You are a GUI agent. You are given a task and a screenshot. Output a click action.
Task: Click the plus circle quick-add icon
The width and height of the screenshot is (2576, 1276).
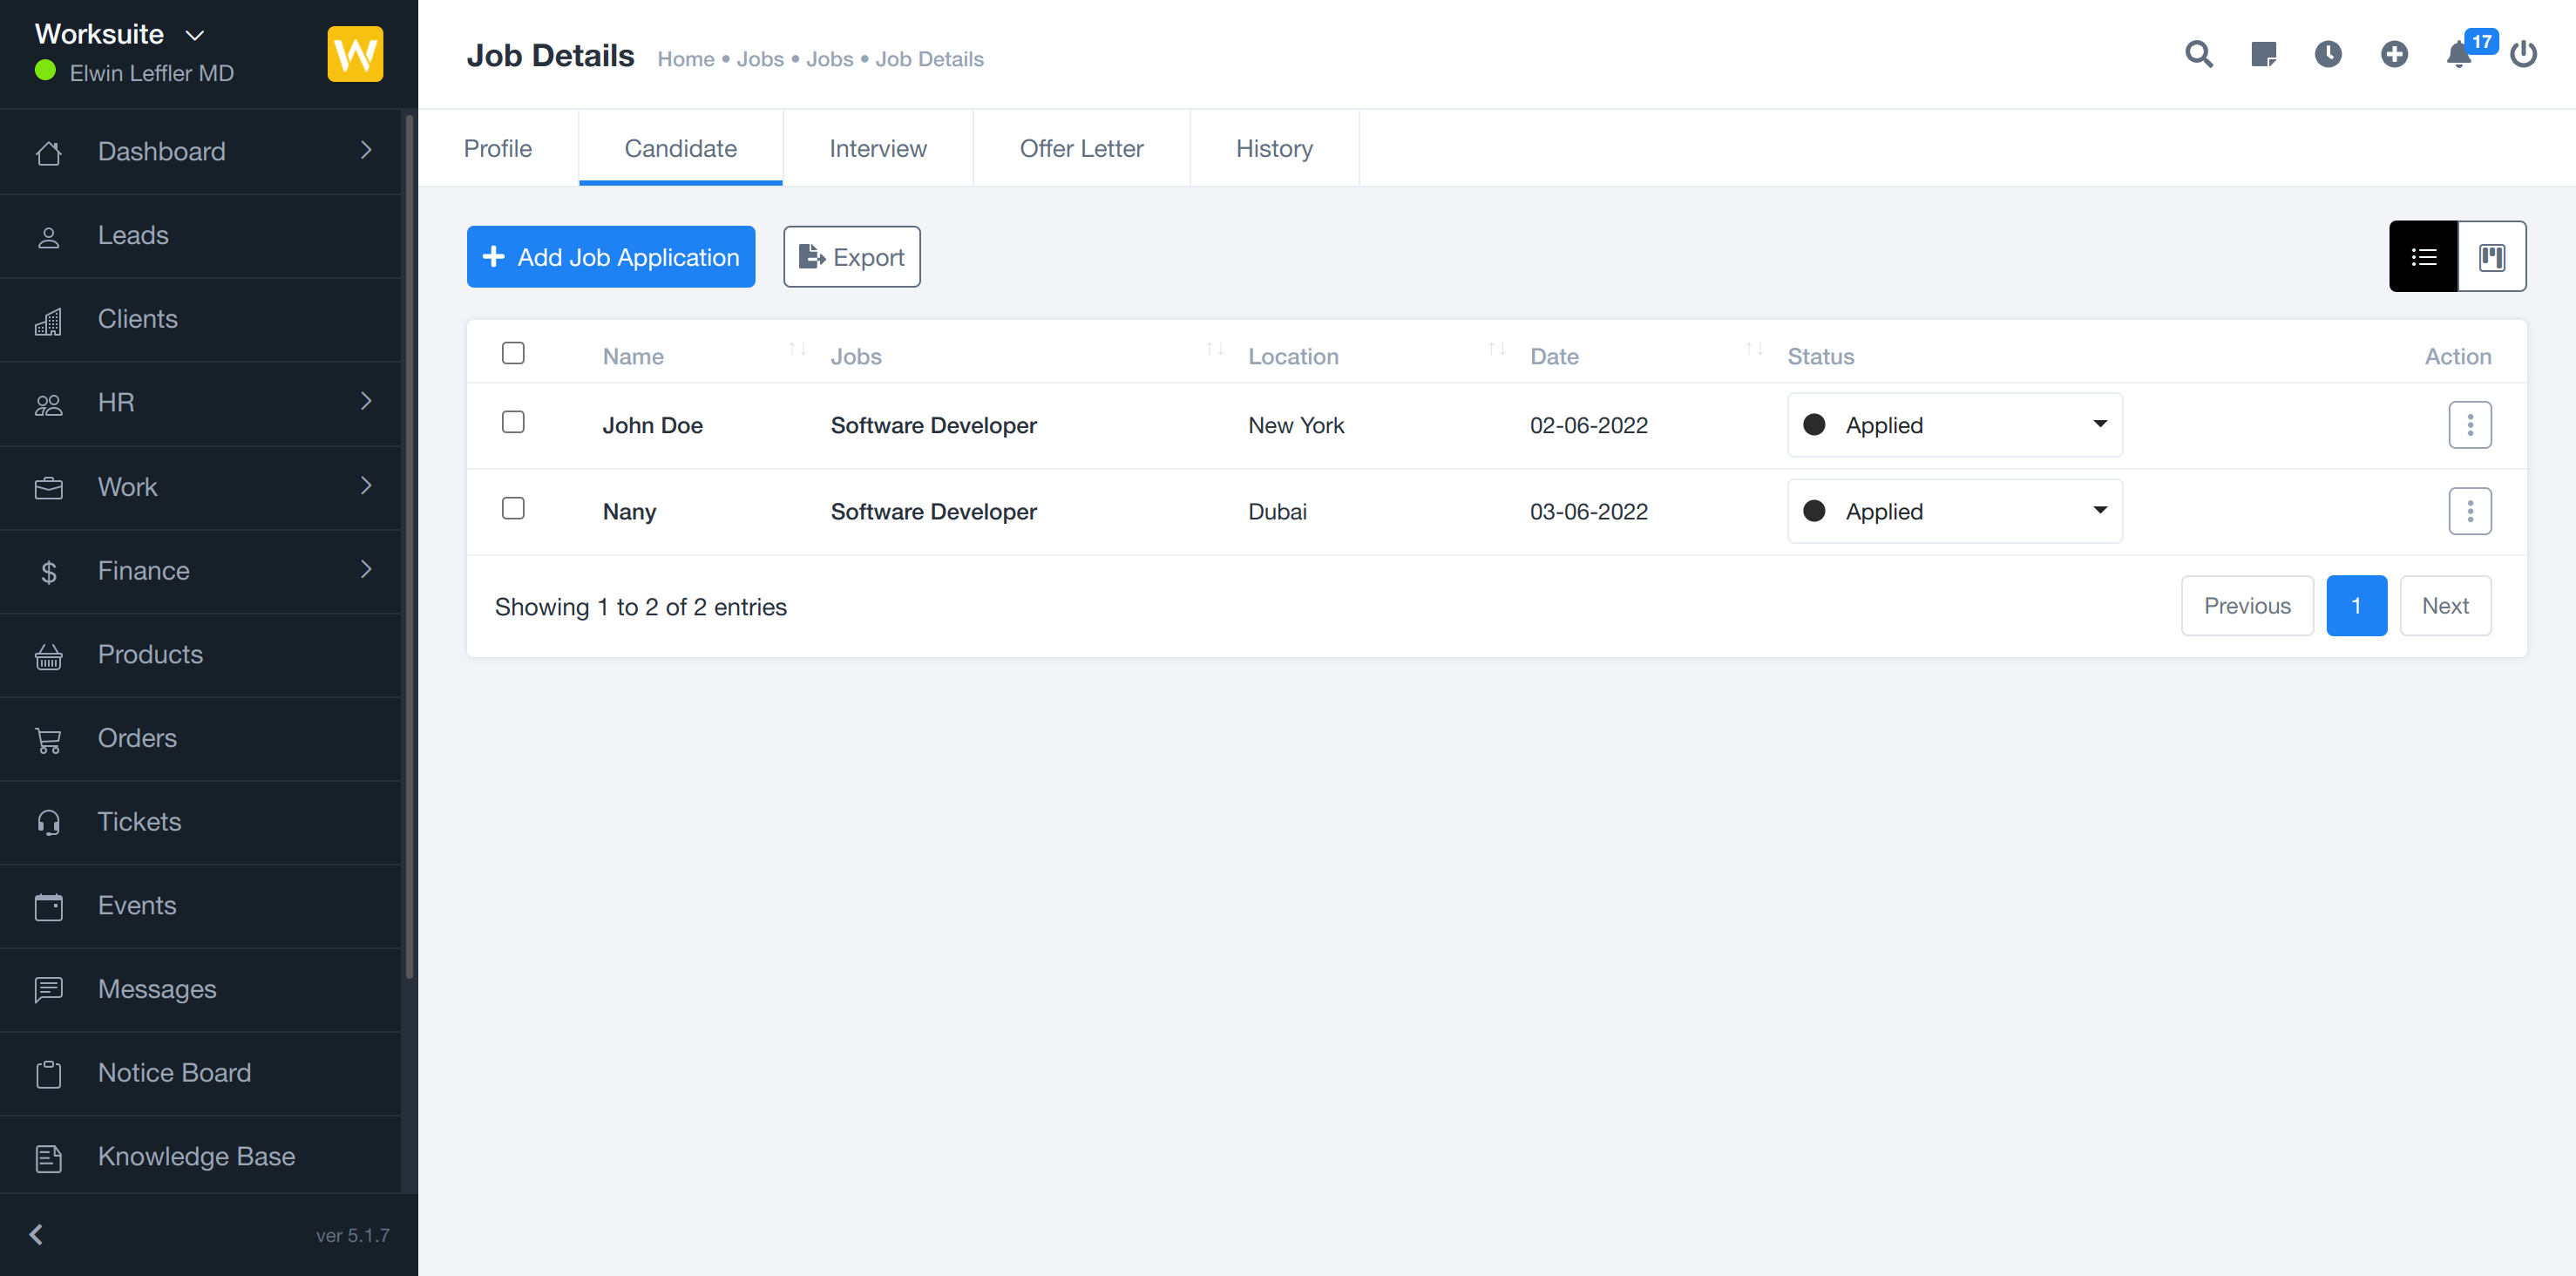pyautogui.click(x=2394, y=54)
